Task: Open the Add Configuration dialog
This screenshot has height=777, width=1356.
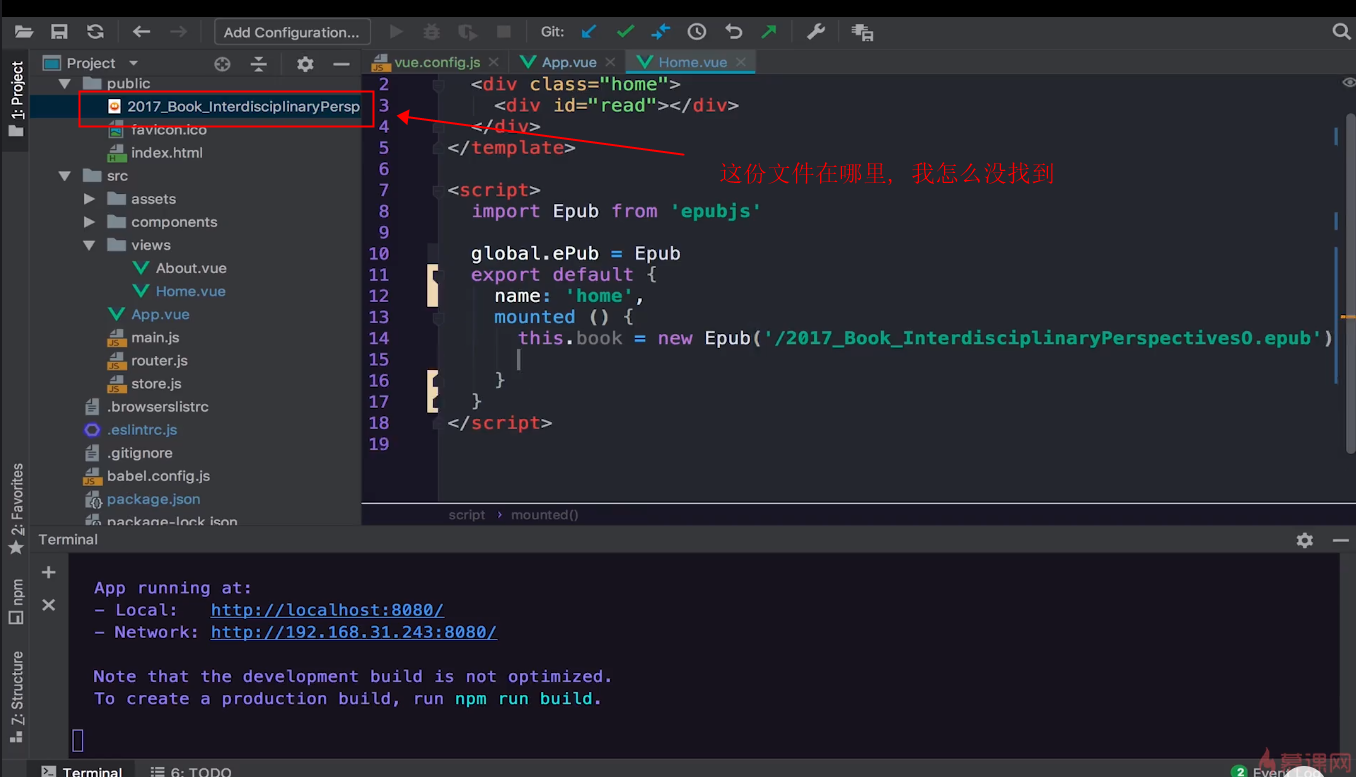Action: [292, 32]
